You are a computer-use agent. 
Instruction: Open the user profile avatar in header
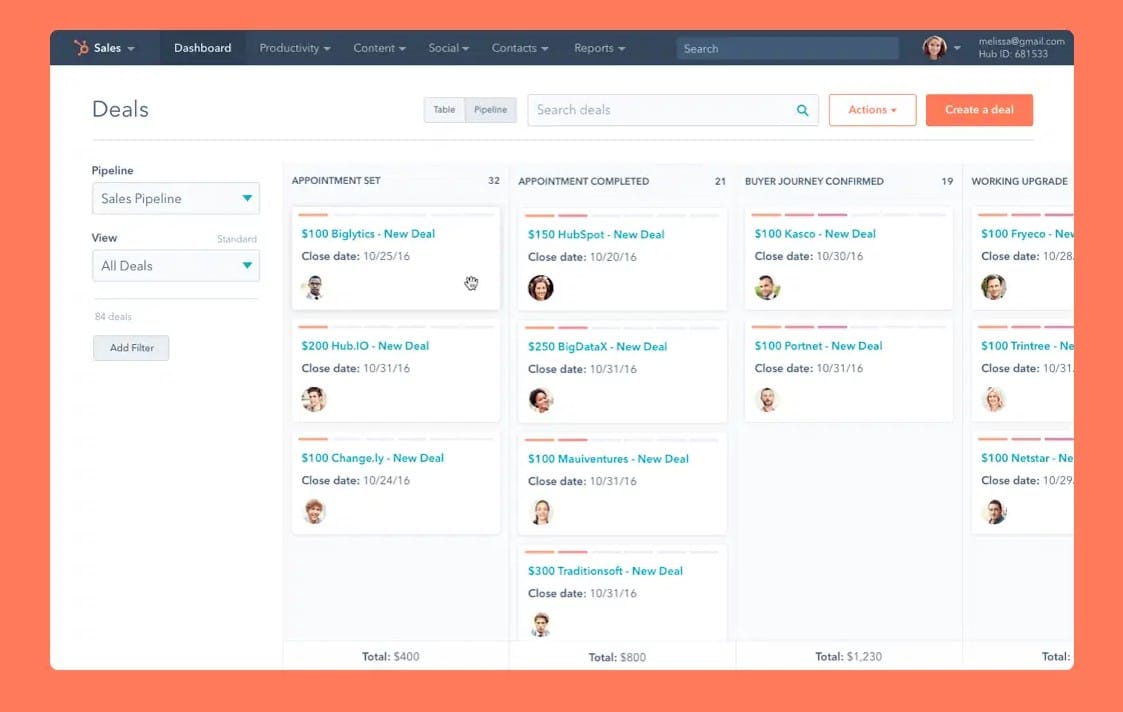tap(934, 48)
